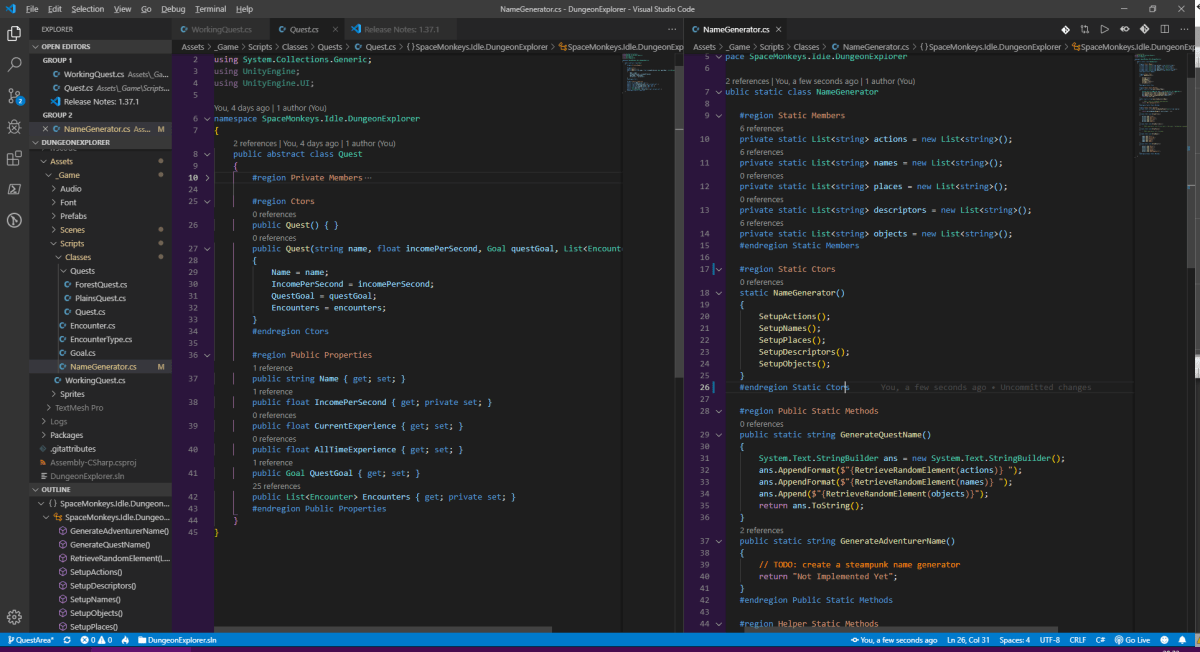Click Spaces: 4 to change indentation
The width and height of the screenshot is (1200, 652).
point(1016,640)
